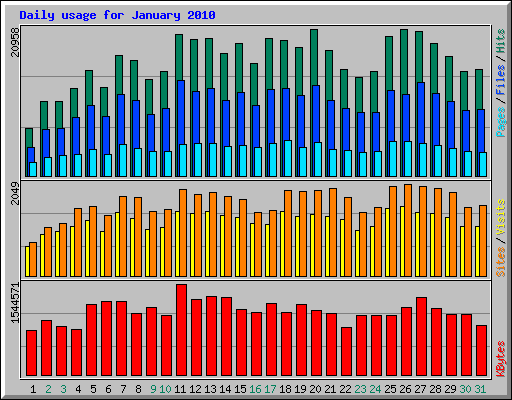Click the orange Sites legend label

501,262
